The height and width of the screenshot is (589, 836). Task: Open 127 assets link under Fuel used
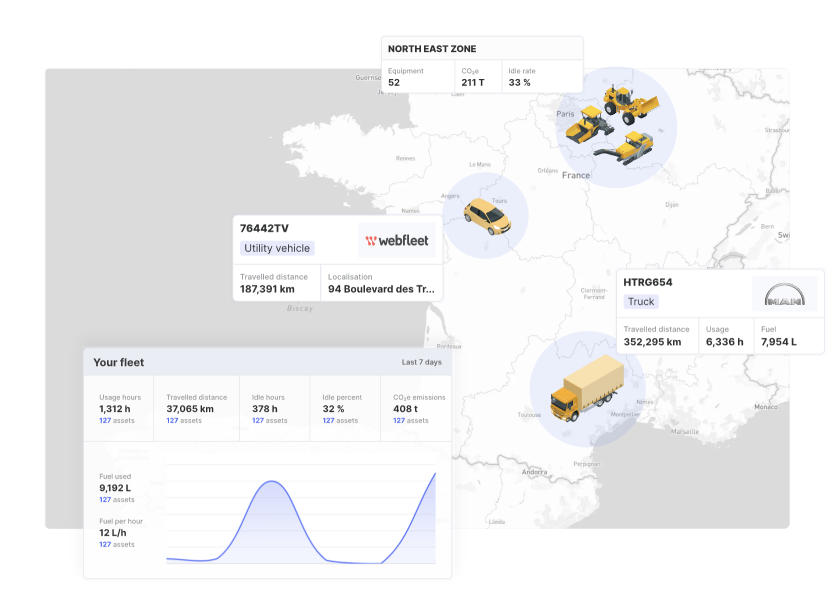[x=116, y=499]
